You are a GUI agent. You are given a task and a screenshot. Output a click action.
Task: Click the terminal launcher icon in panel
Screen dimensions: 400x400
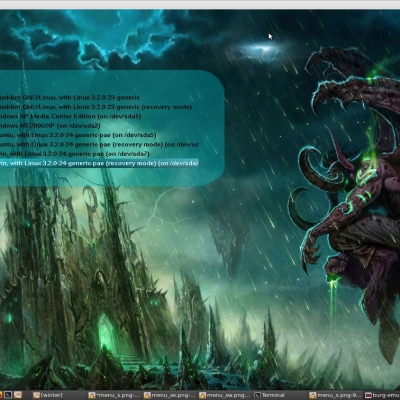point(8,395)
